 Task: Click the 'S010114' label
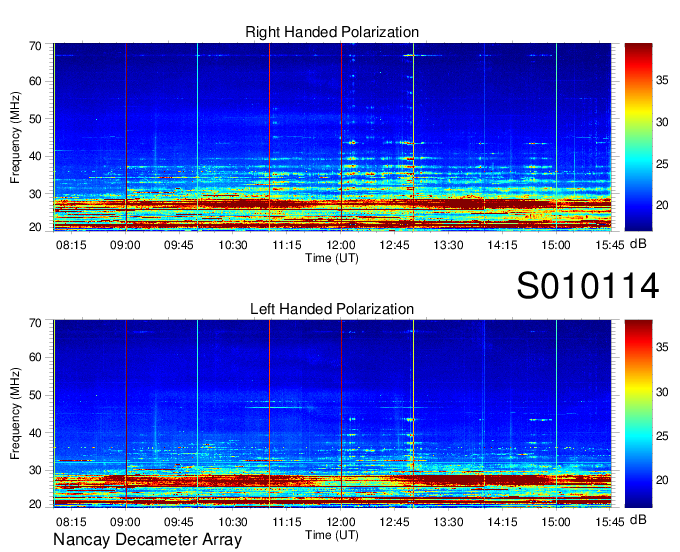(x=588, y=286)
